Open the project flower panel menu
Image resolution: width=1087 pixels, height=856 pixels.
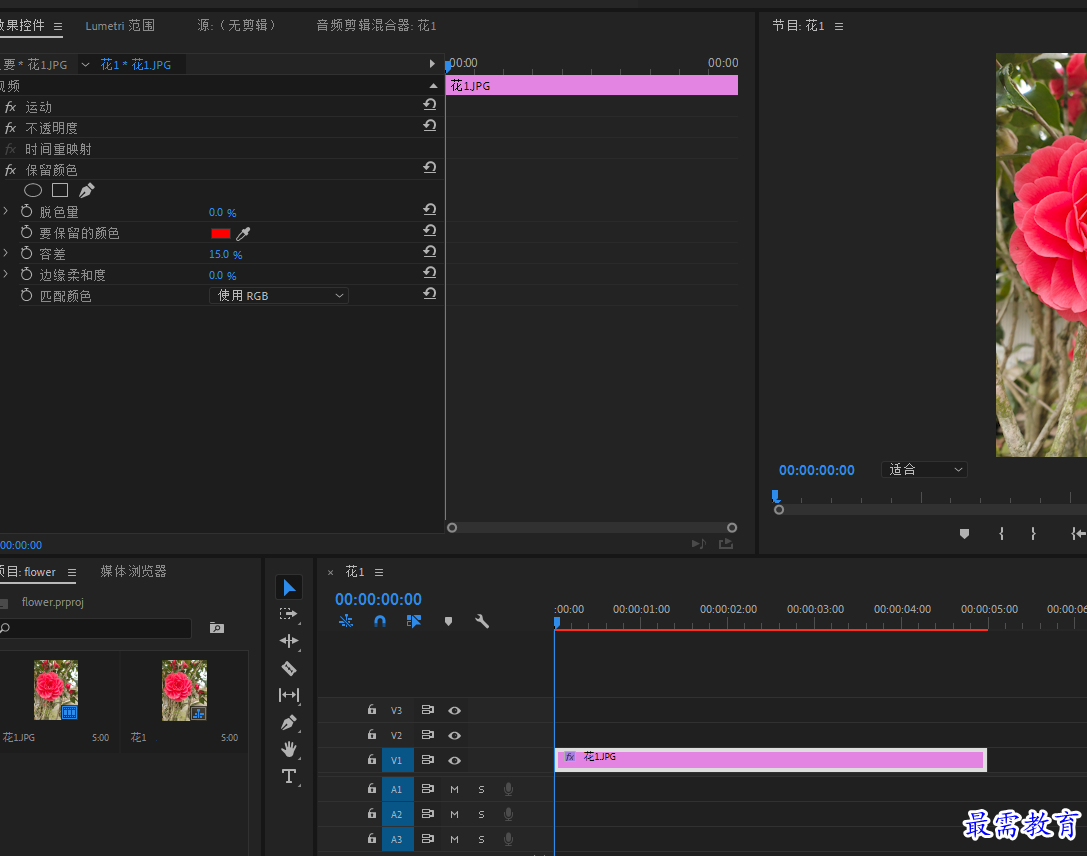[72, 573]
